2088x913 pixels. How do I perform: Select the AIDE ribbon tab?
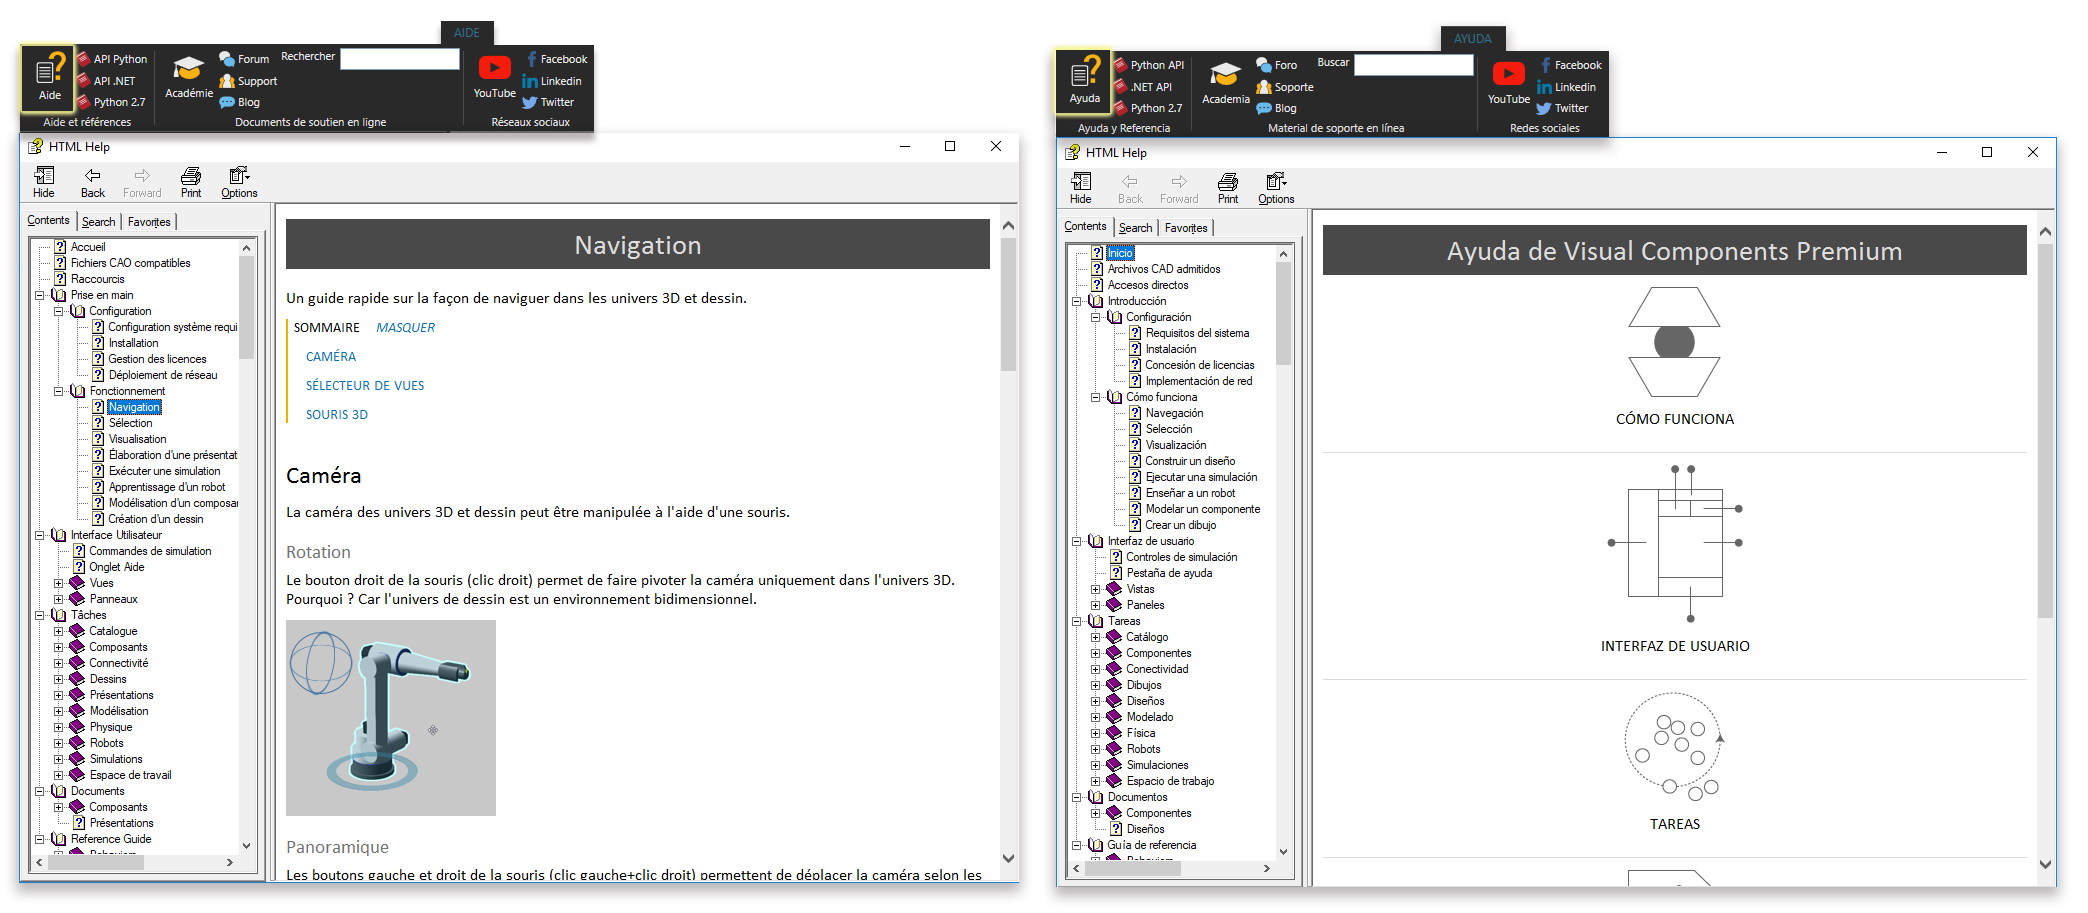pos(467,33)
